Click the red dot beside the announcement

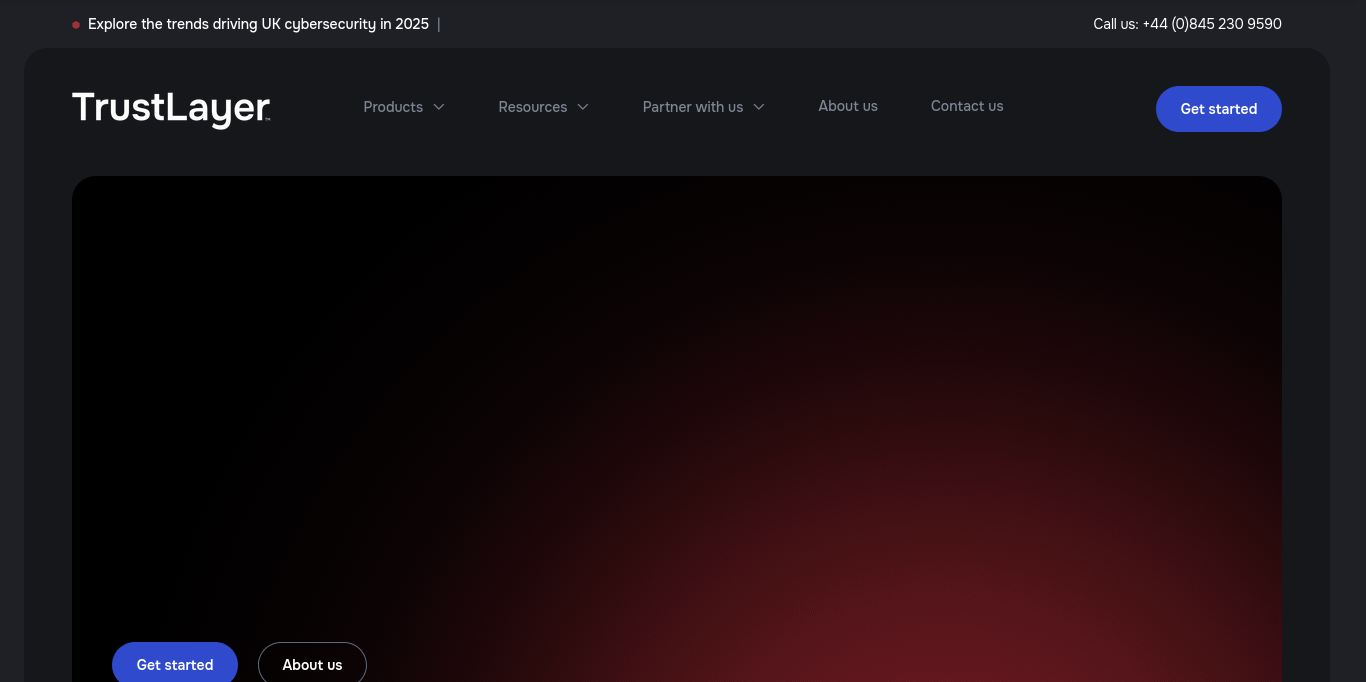pyautogui.click(x=76, y=25)
